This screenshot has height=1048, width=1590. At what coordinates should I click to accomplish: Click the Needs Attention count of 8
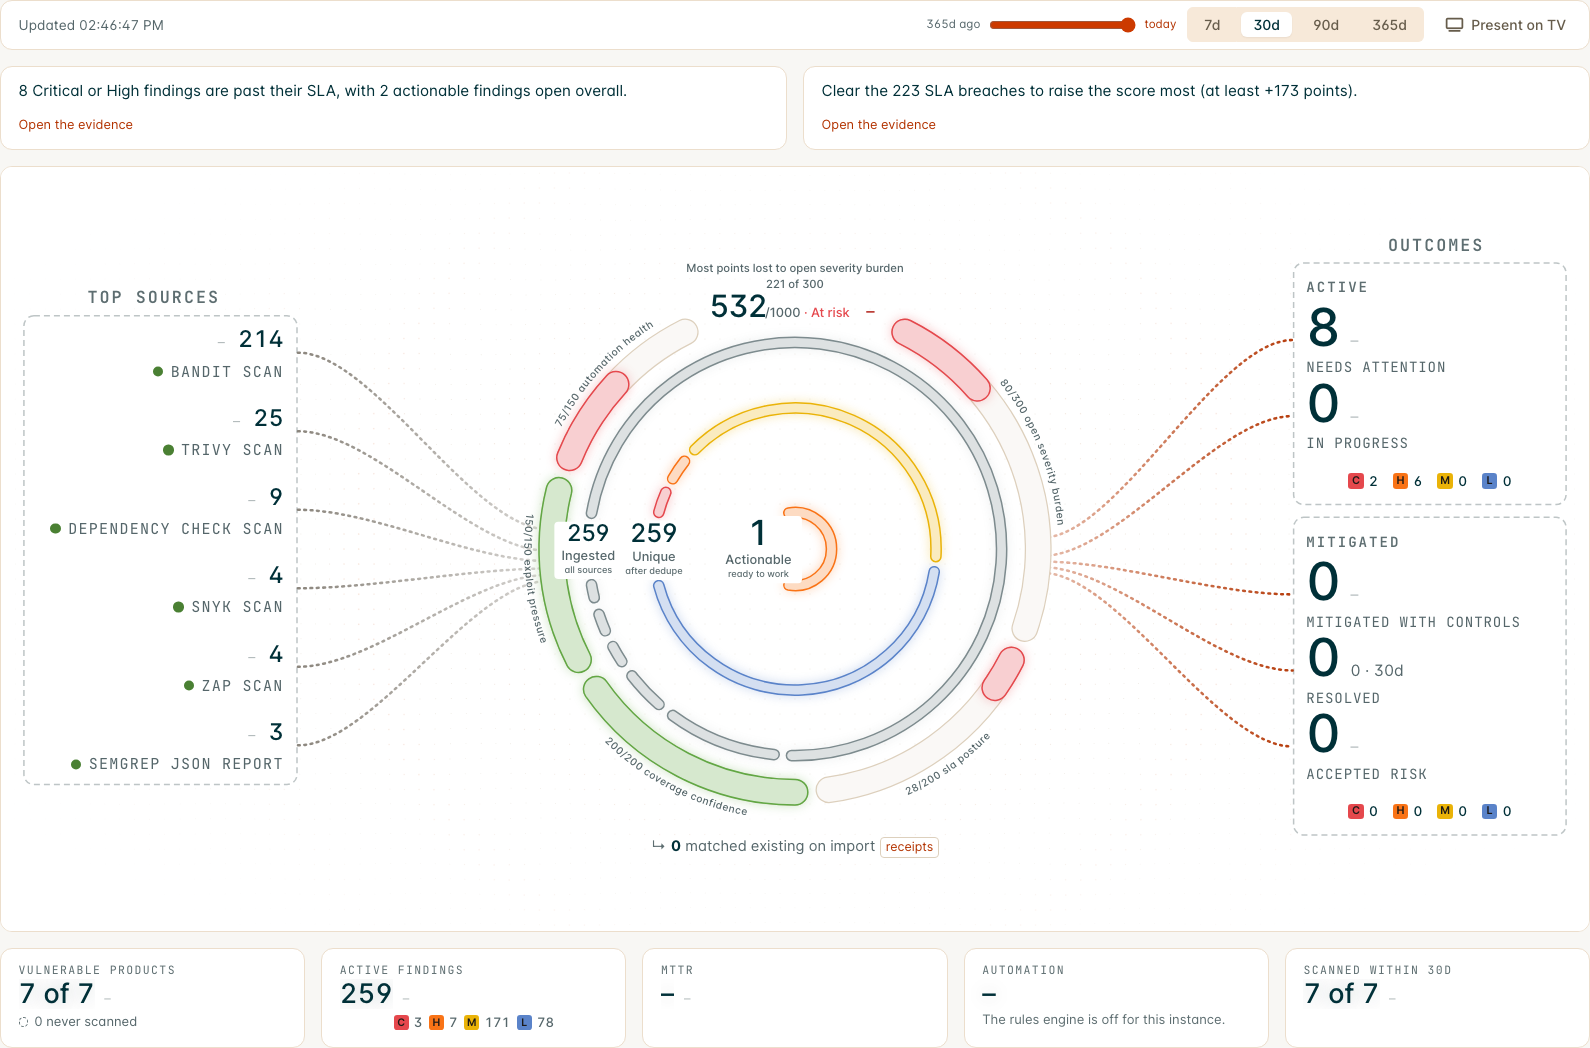click(x=1323, y=328)
